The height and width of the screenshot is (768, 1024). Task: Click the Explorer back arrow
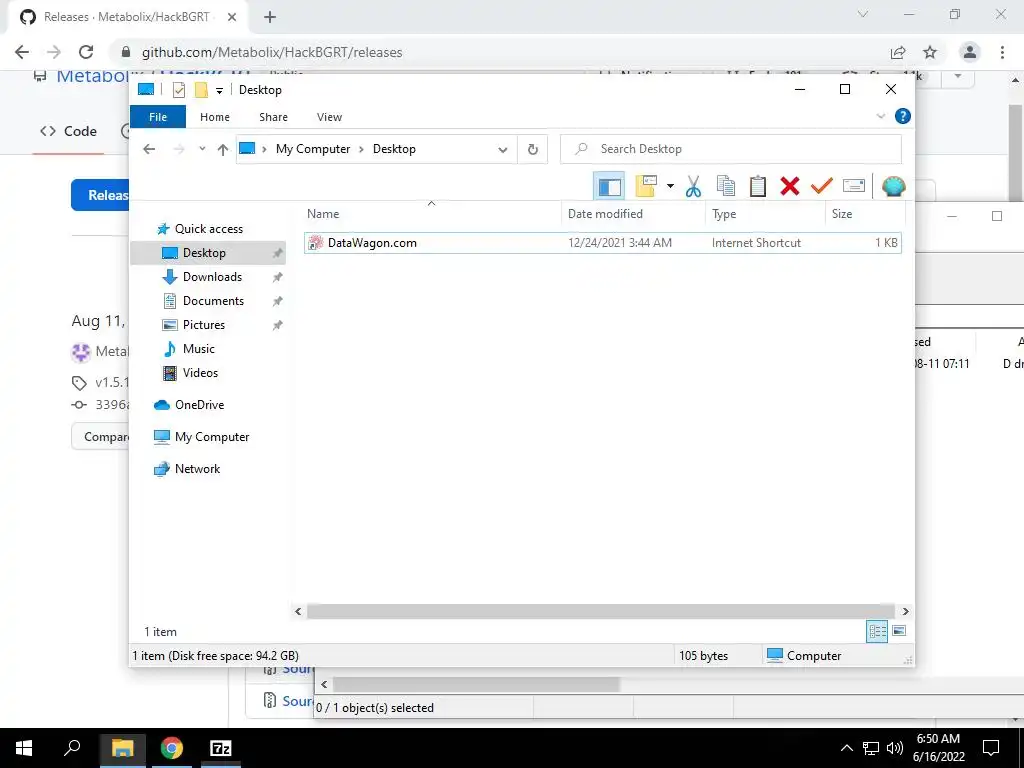tap(149, 149)
